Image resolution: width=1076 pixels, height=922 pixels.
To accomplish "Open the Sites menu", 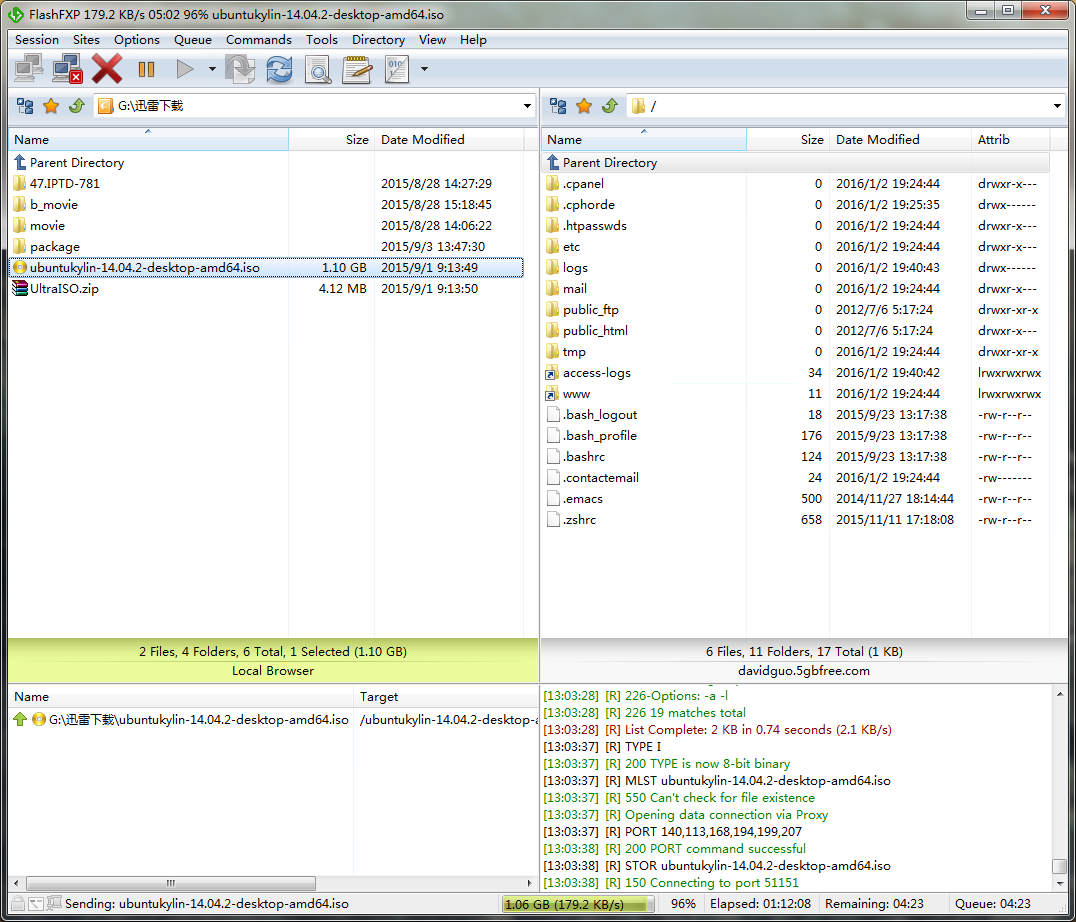I will point(86,40).
